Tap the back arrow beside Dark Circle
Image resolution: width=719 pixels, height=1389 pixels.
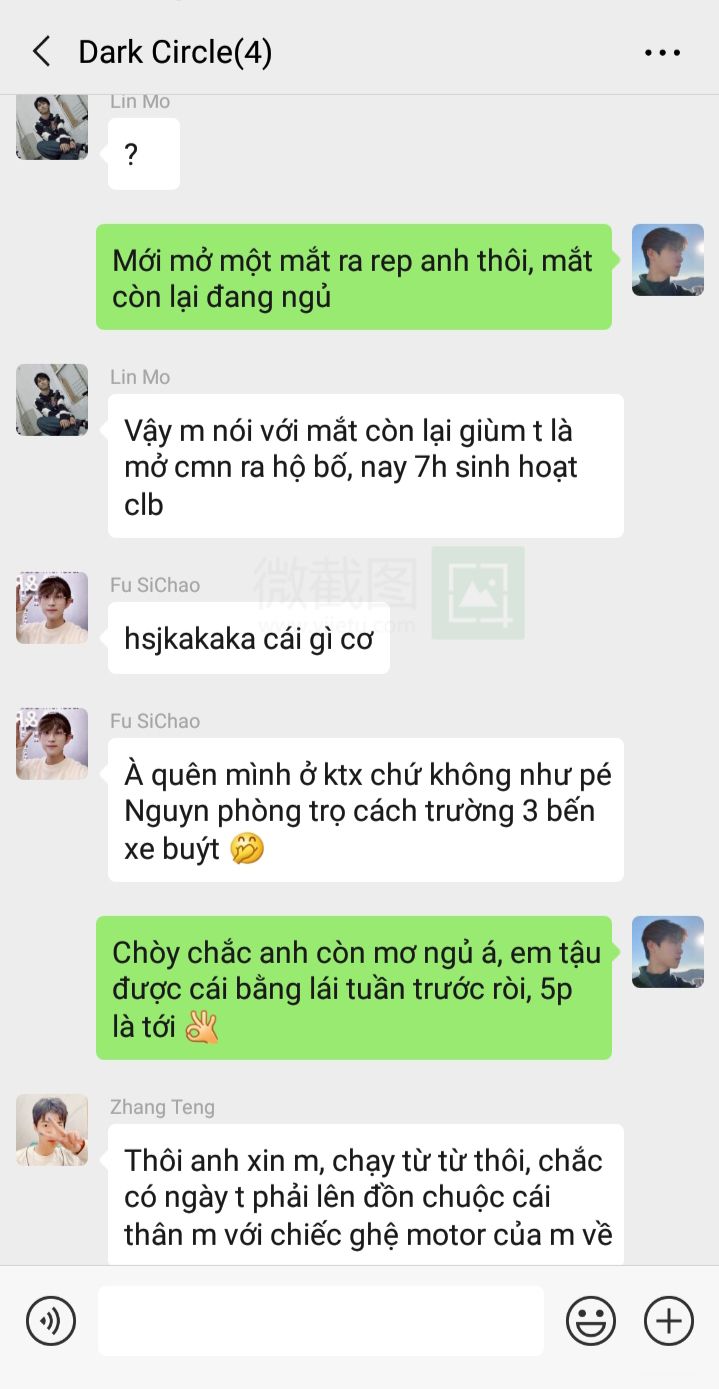[x=41, y=52]
